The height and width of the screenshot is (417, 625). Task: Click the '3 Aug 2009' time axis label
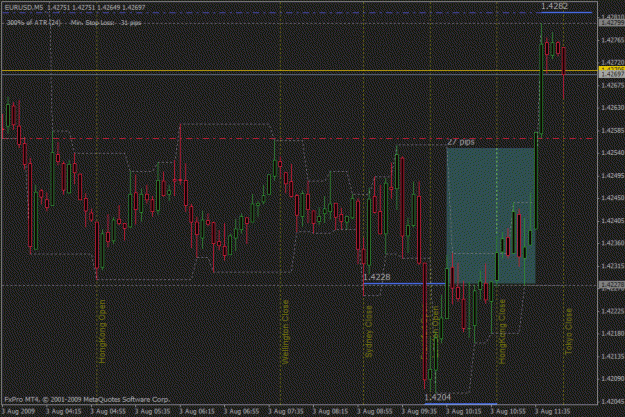(18, 411)
